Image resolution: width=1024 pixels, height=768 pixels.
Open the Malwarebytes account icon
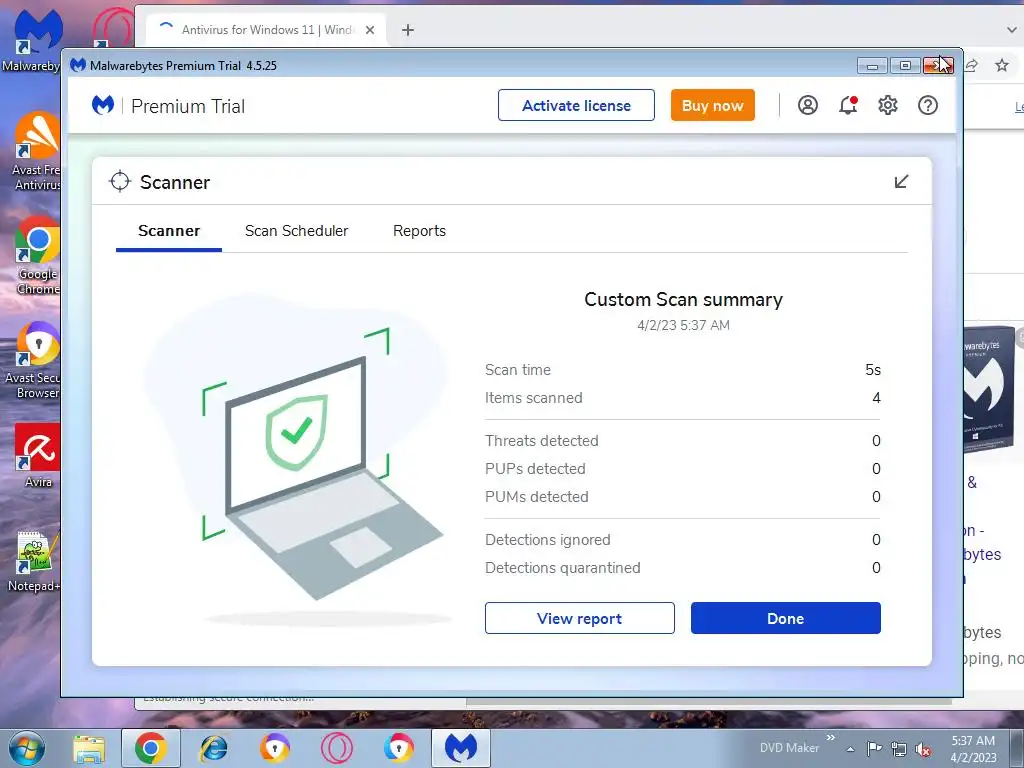tap(808, 105)
